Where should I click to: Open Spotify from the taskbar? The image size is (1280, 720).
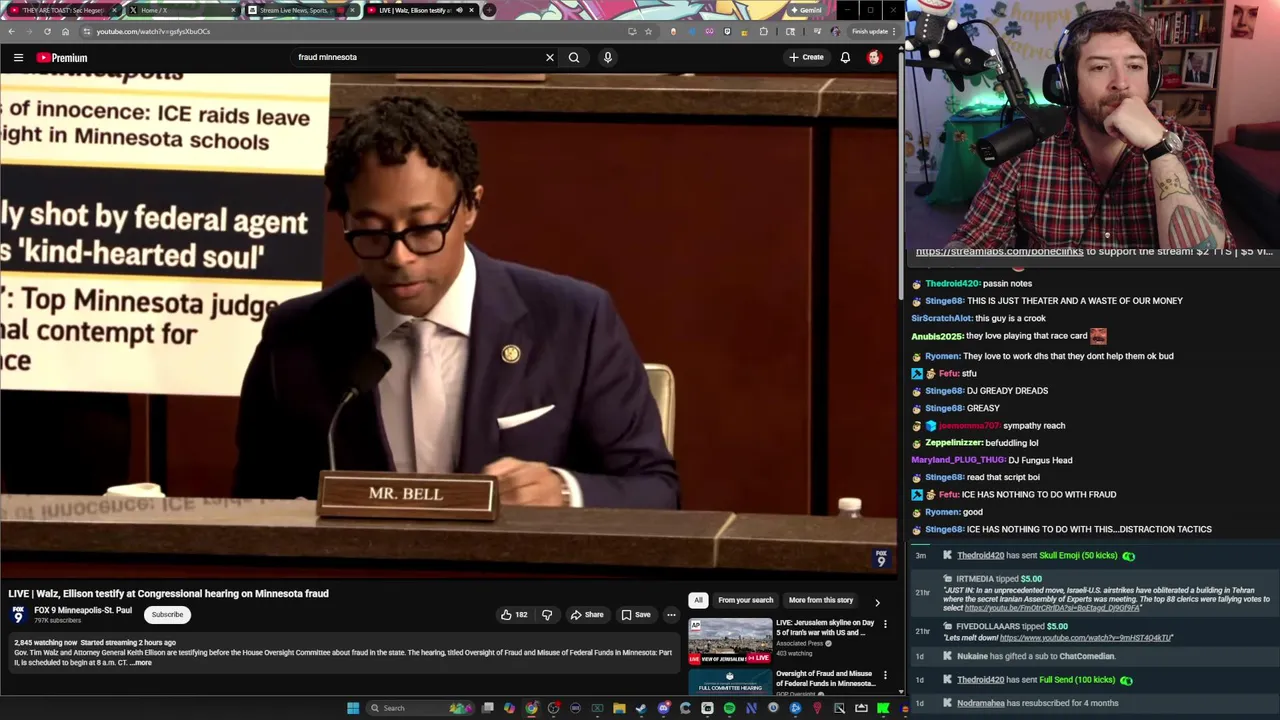click(729, 708)
